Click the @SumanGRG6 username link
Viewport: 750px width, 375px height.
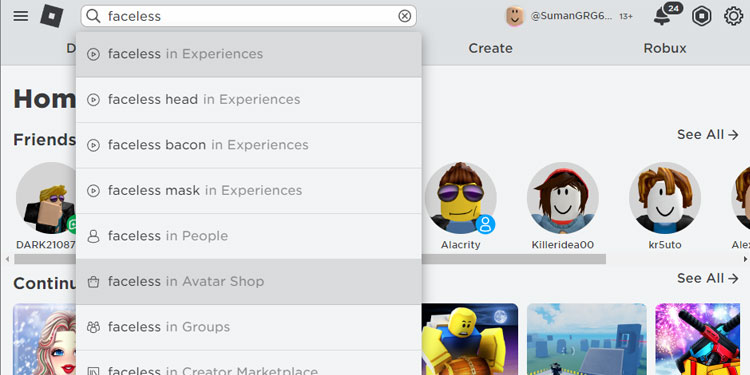tap(571, 16)
